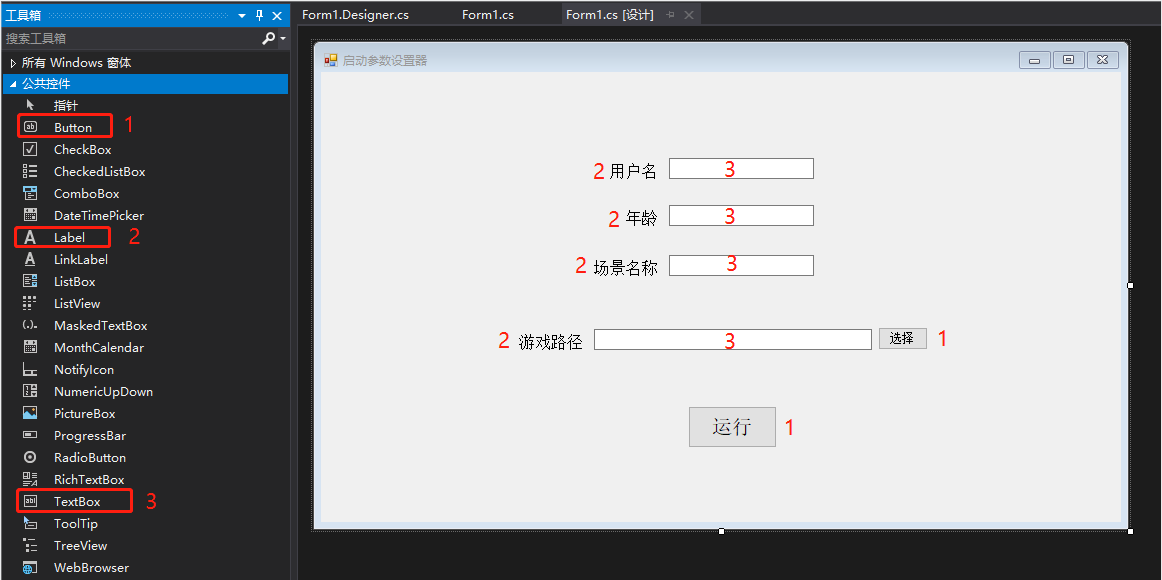The width and height of the screenshot is (1162, 580).
Task: Pick the RadioButton control icon
Action: [30, 457]
